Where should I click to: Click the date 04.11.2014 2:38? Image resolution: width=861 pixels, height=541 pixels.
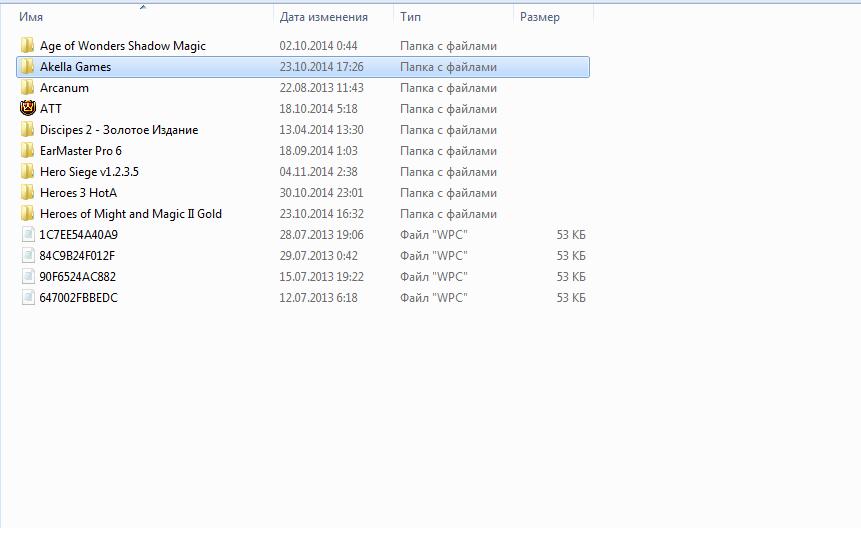[318, 172]
